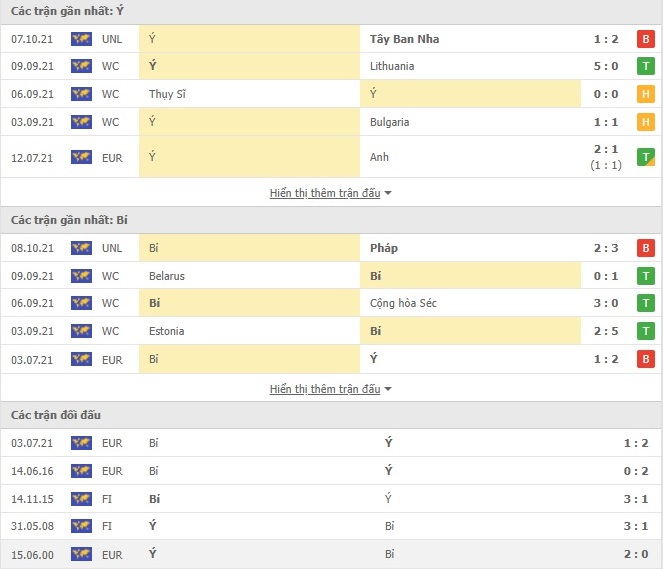The height and width of the screenshot is (569, 663).
Task: Click the 5 : 0 score against Lithuania
Action: 606,66
